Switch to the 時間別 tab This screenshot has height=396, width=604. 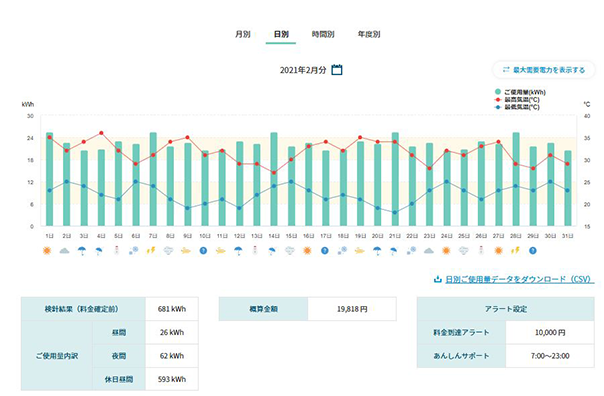point(323,34)
